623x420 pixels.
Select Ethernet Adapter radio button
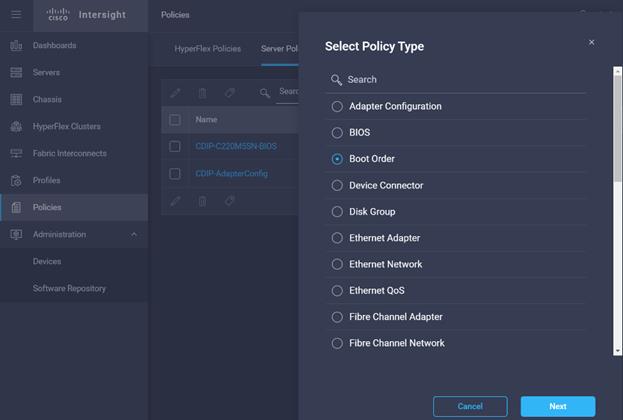[337, 238]
